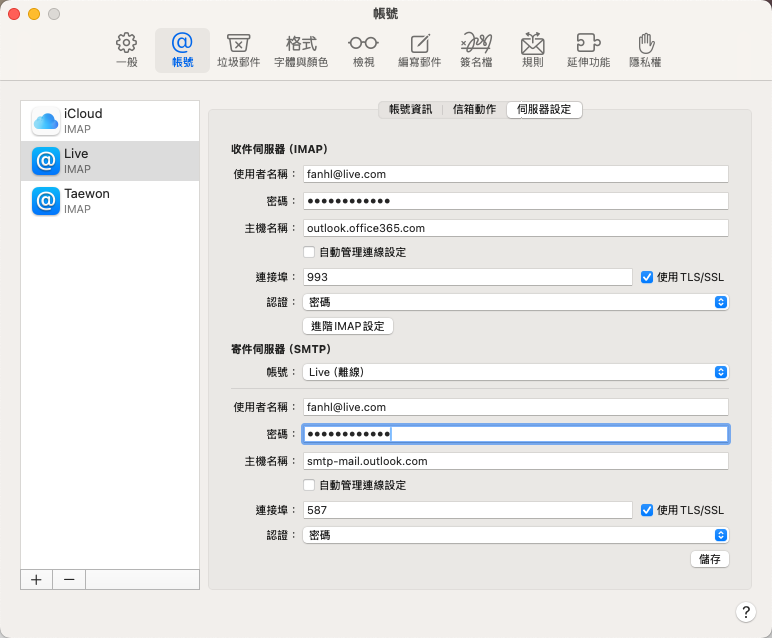Click the plus button to add account
Screen dimensions: 772x638
pos(36,579)
